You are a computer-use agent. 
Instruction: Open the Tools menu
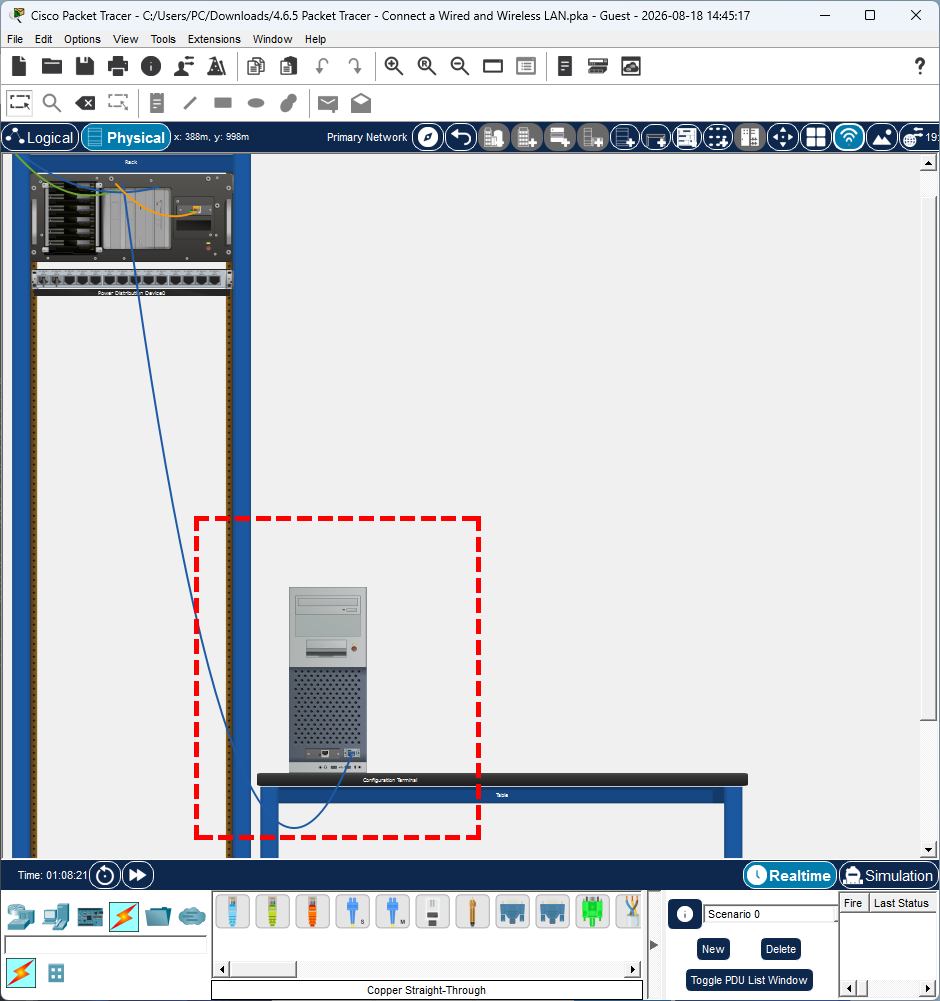[x=163, y=39]
